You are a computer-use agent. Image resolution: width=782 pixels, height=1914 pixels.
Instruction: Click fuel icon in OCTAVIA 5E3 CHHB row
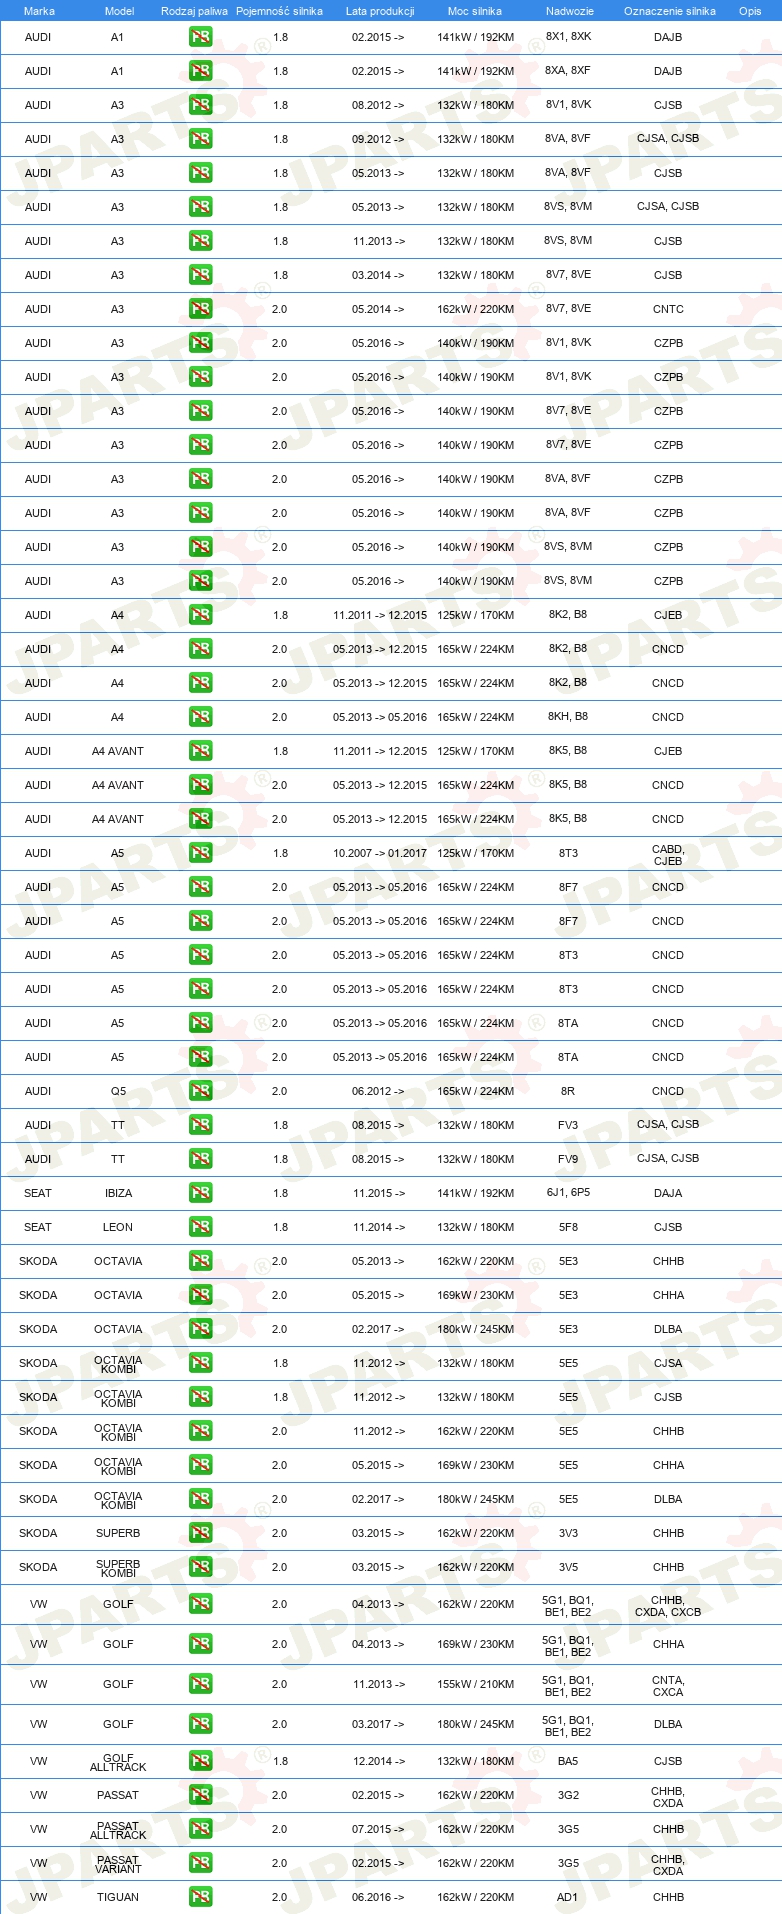[x=200, y=1261]
